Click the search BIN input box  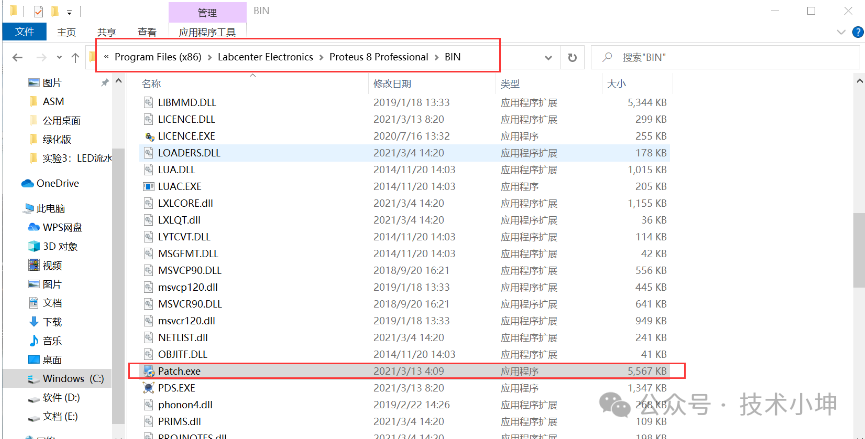[725, 57]
